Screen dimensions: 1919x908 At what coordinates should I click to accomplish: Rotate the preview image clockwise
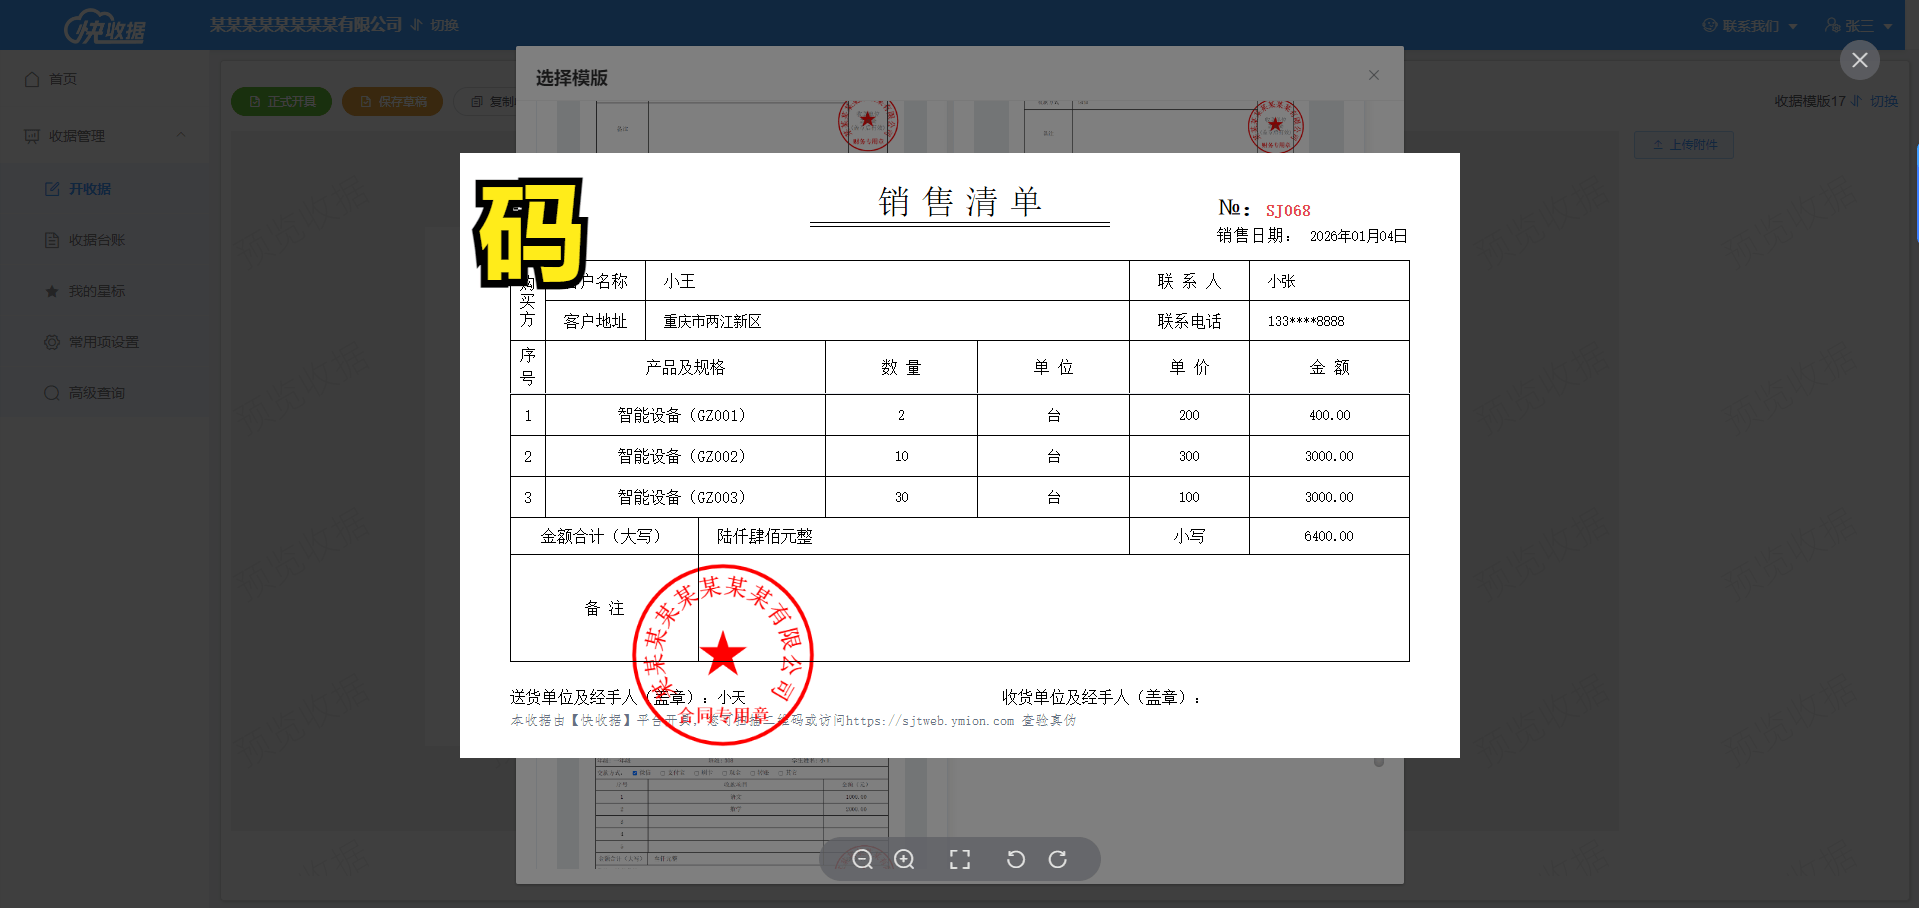coord(1057,860)
